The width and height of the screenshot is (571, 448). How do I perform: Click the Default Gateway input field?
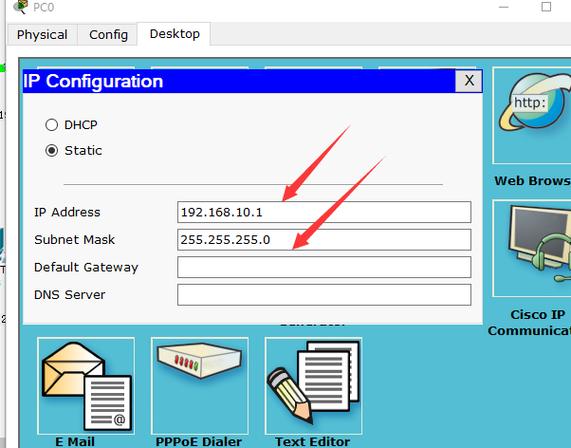[324, 267]
